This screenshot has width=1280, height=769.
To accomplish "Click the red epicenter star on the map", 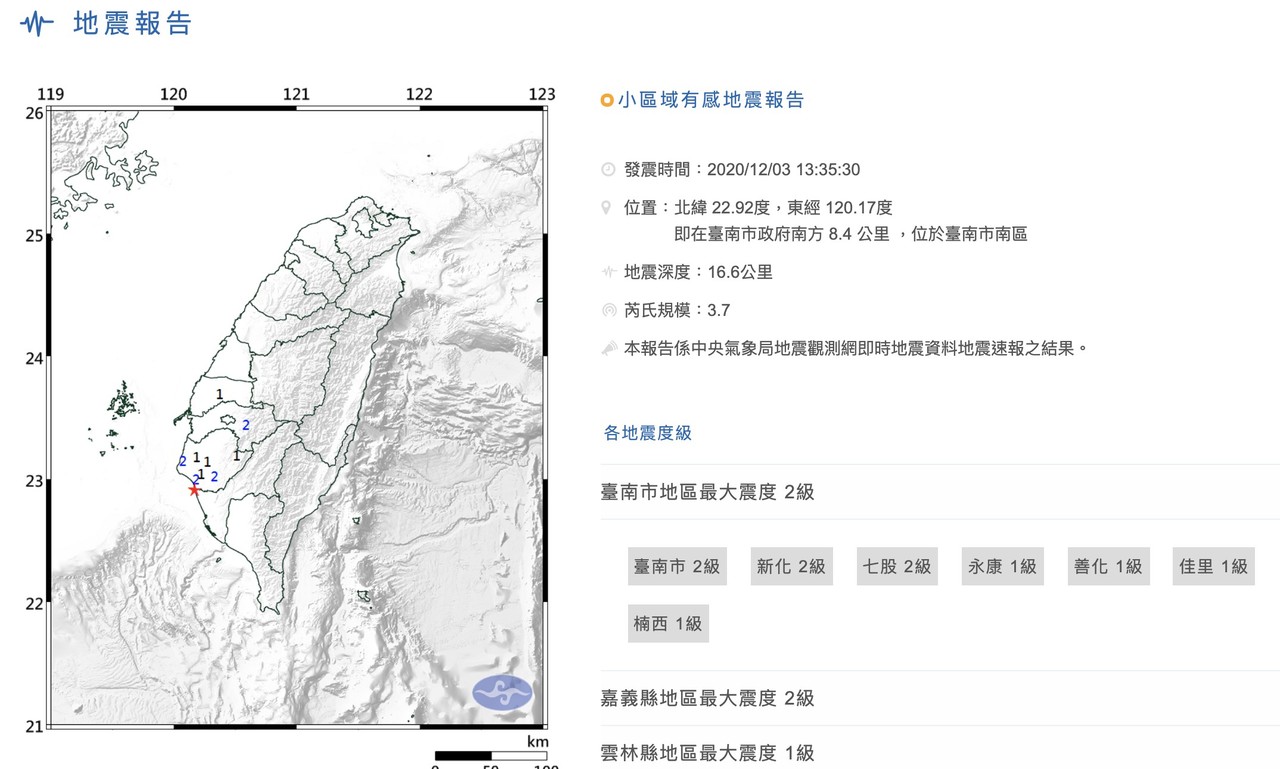I will click(x=194, y=489).
